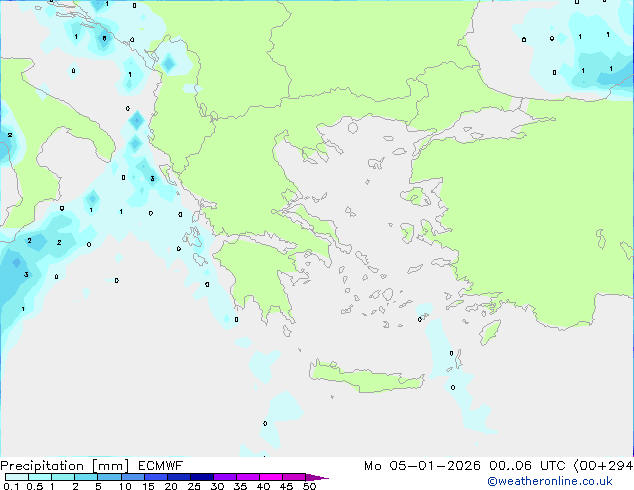The width and height of the screenshot is (634, 490).
Task: Select the 25–30 mm legend color swatch
Action: [202, 477]
